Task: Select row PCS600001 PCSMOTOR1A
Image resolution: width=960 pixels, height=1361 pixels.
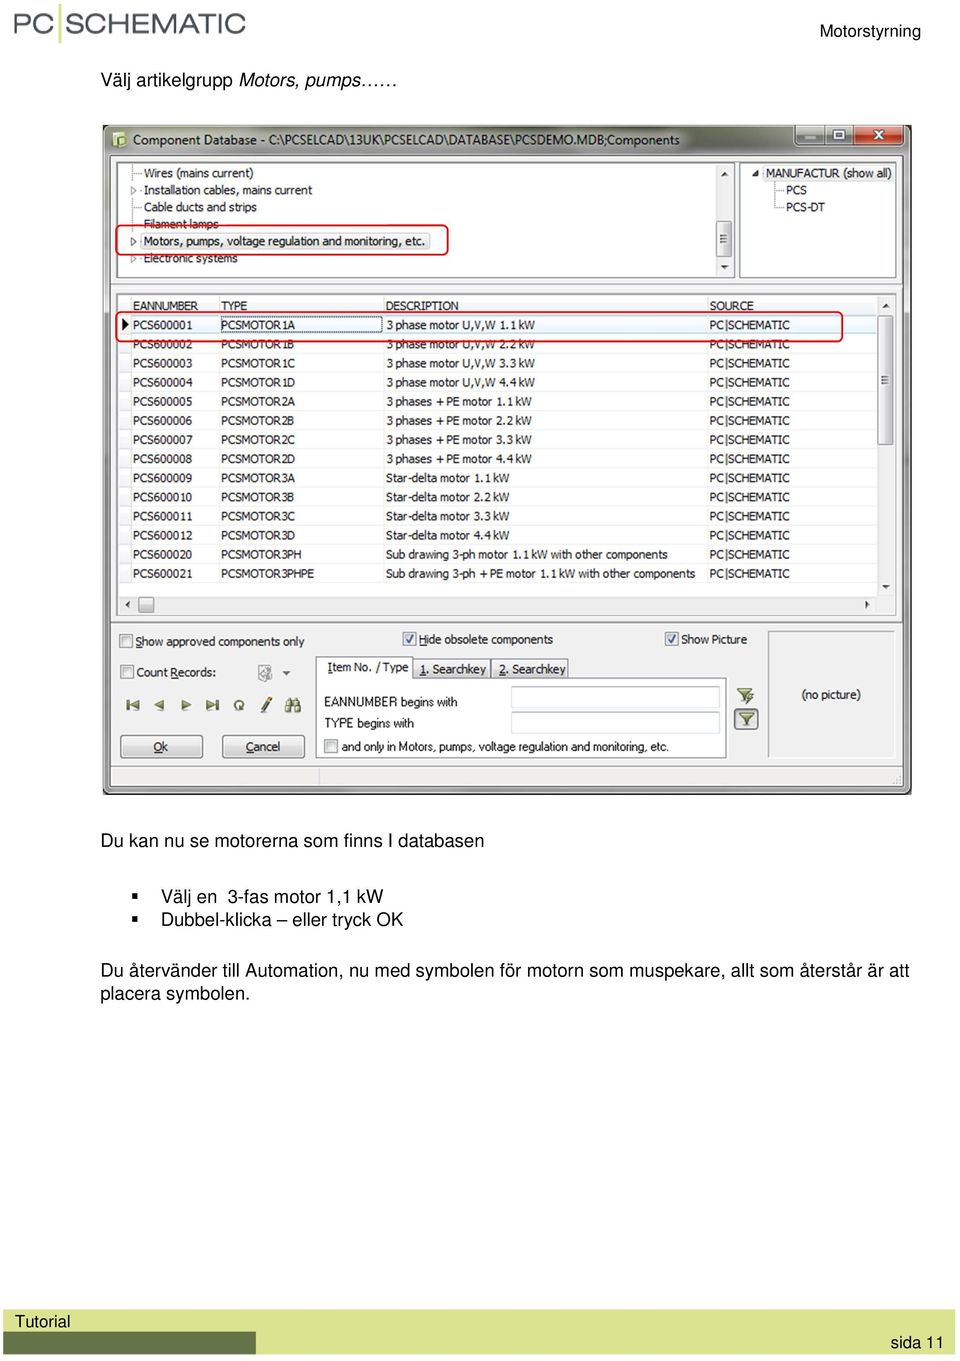Action: (498, 325)
